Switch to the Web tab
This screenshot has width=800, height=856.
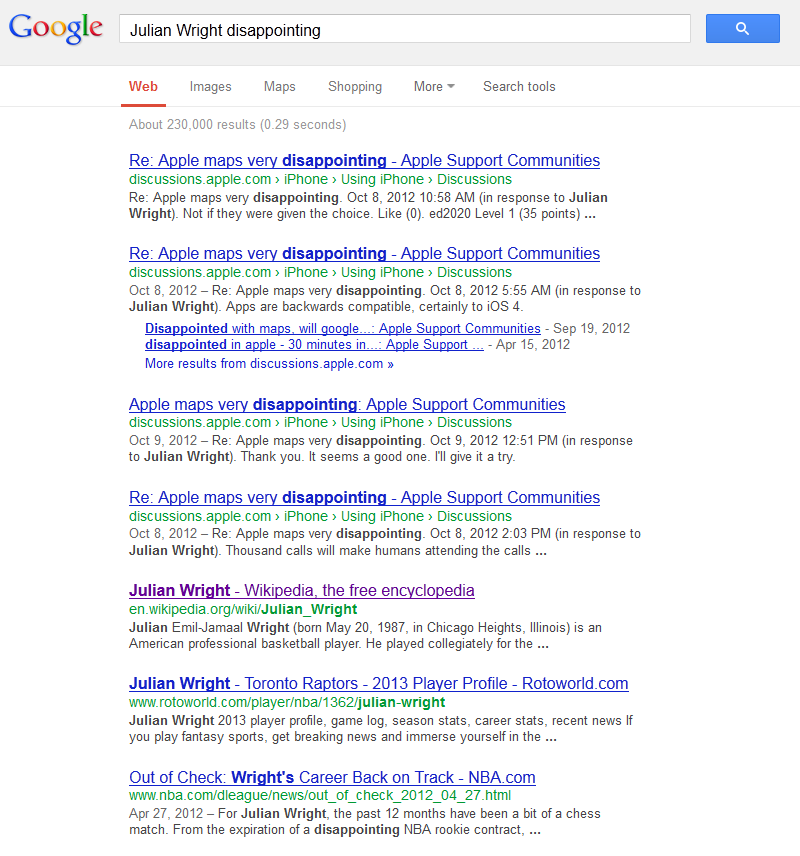pyautogui.click(x=143, y=87)
